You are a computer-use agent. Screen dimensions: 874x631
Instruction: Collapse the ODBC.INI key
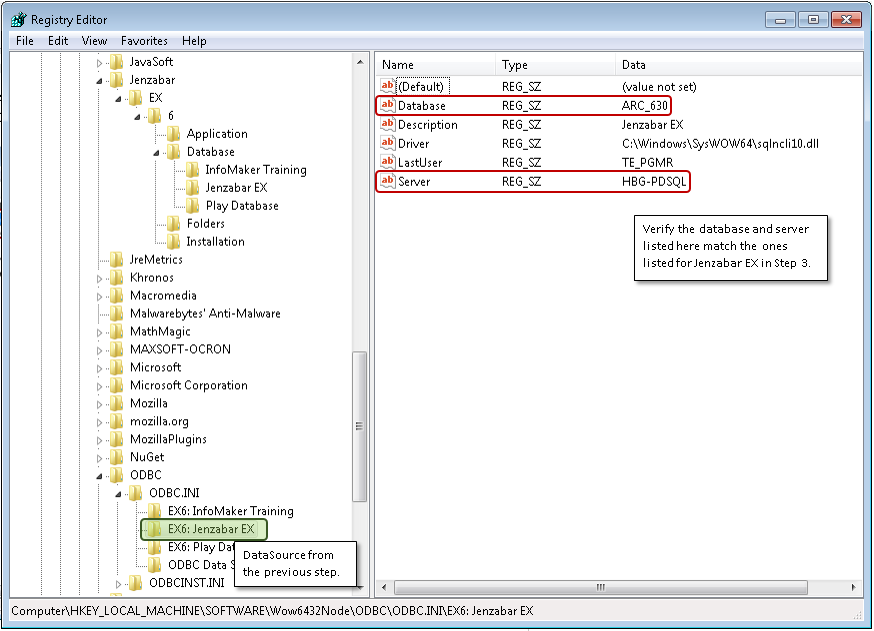118,493
